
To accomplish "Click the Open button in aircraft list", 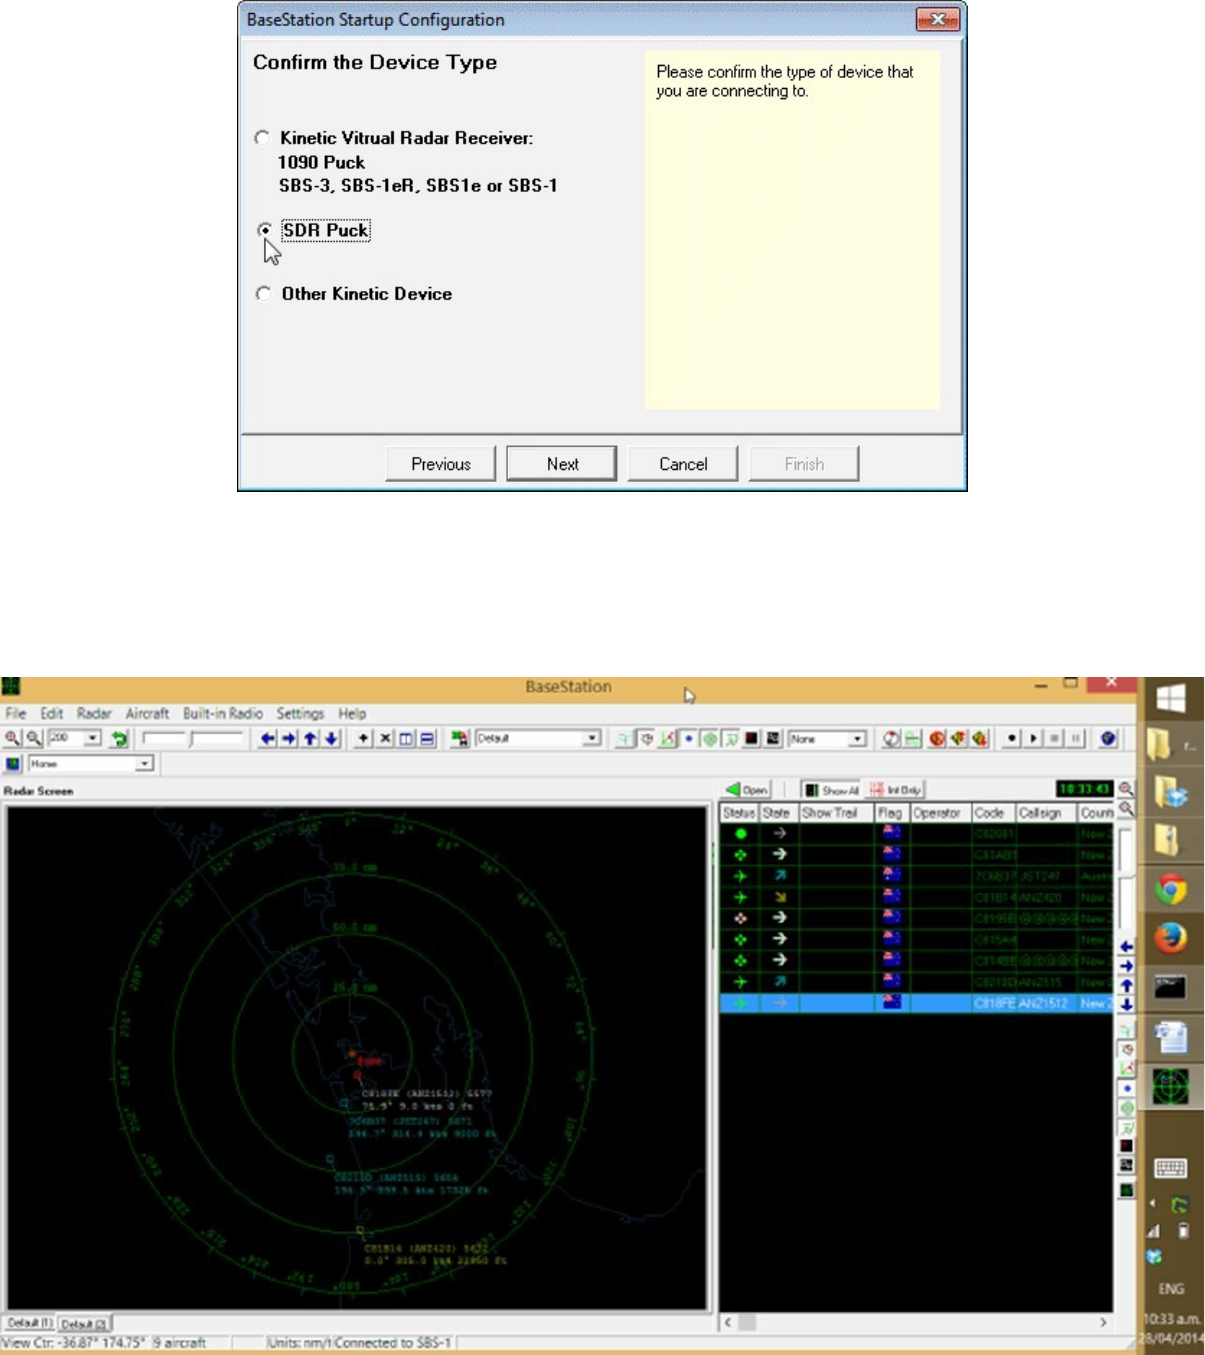I will [x=747, y=789].
